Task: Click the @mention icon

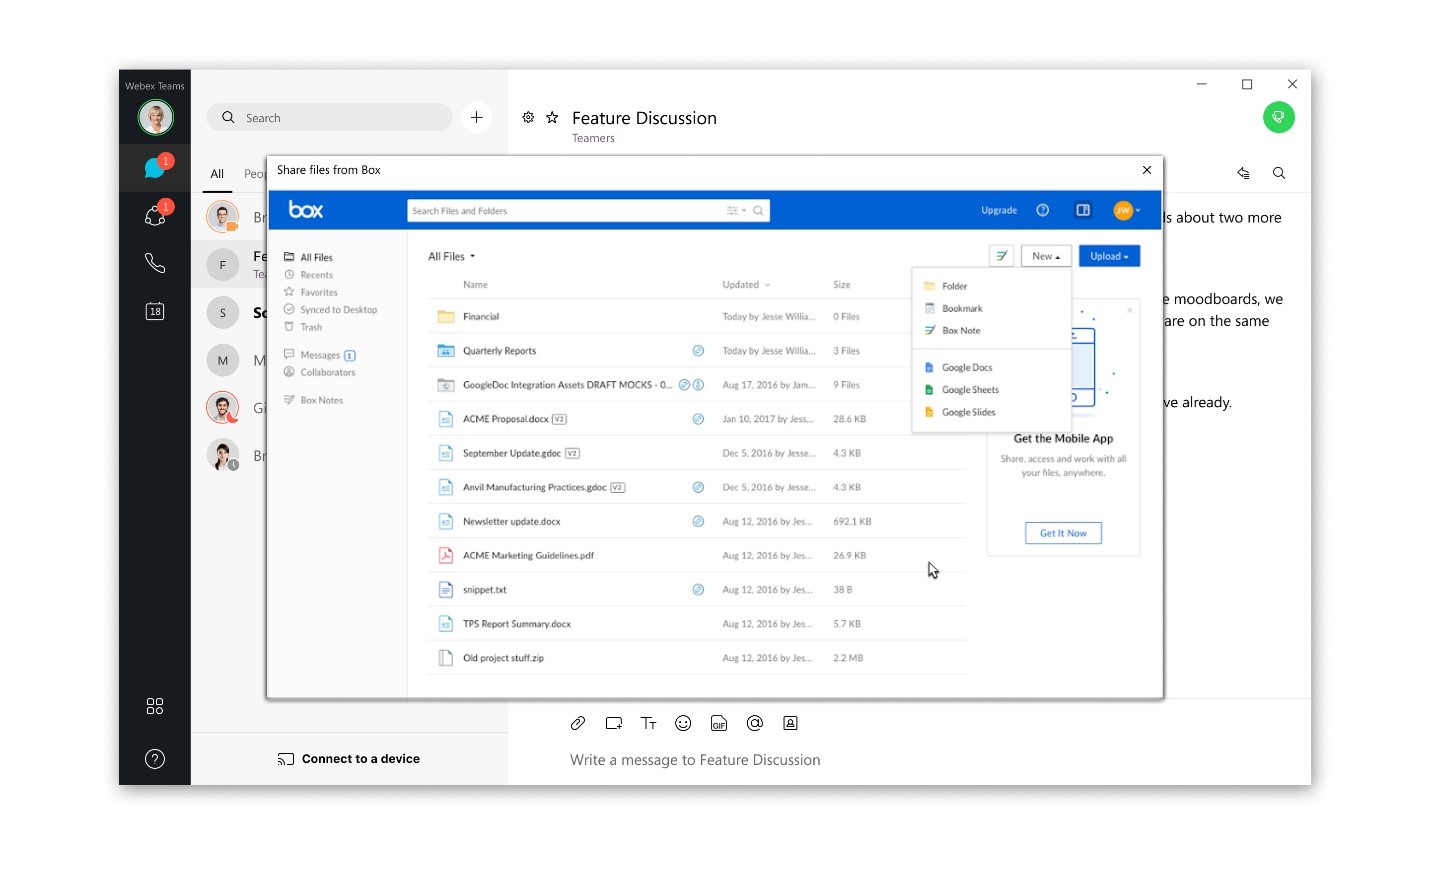Action: click(x=754, y=723)
